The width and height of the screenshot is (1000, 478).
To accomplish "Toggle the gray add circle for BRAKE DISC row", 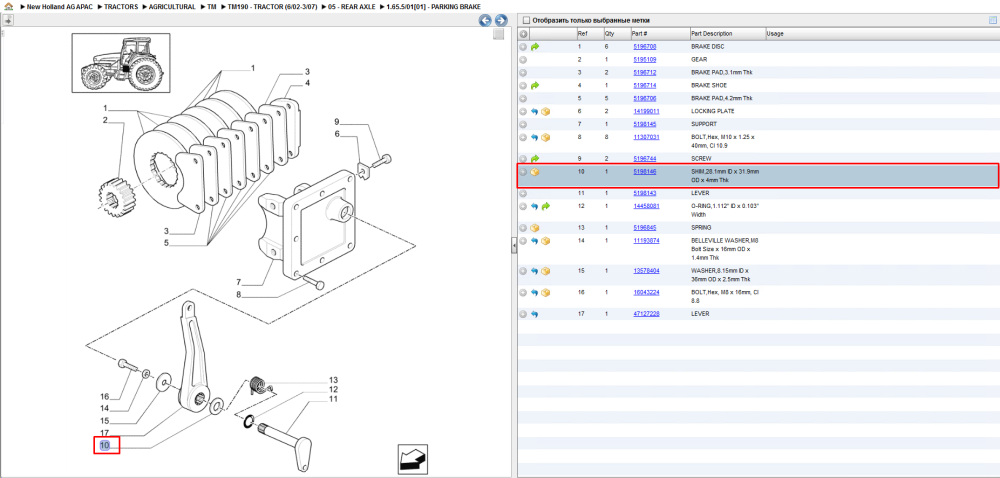I will tap(523, 47).
